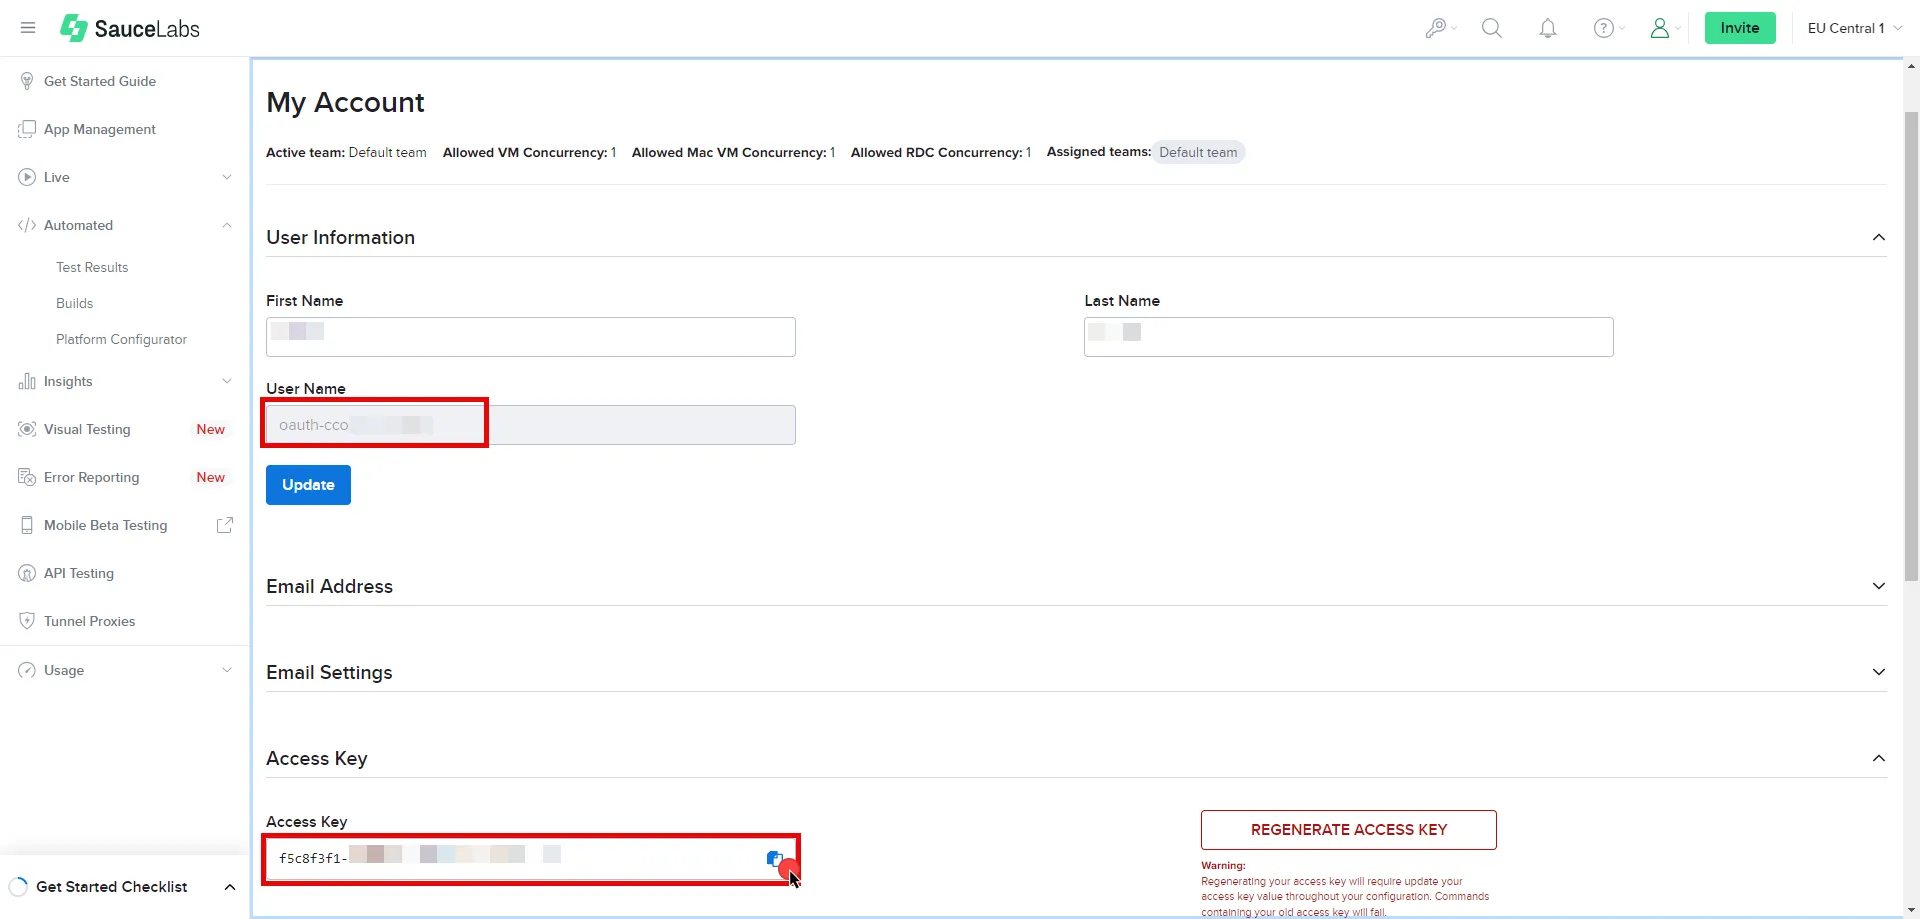
Task: Open the navigation hamburger menu
Action: [x=27, y=27]
